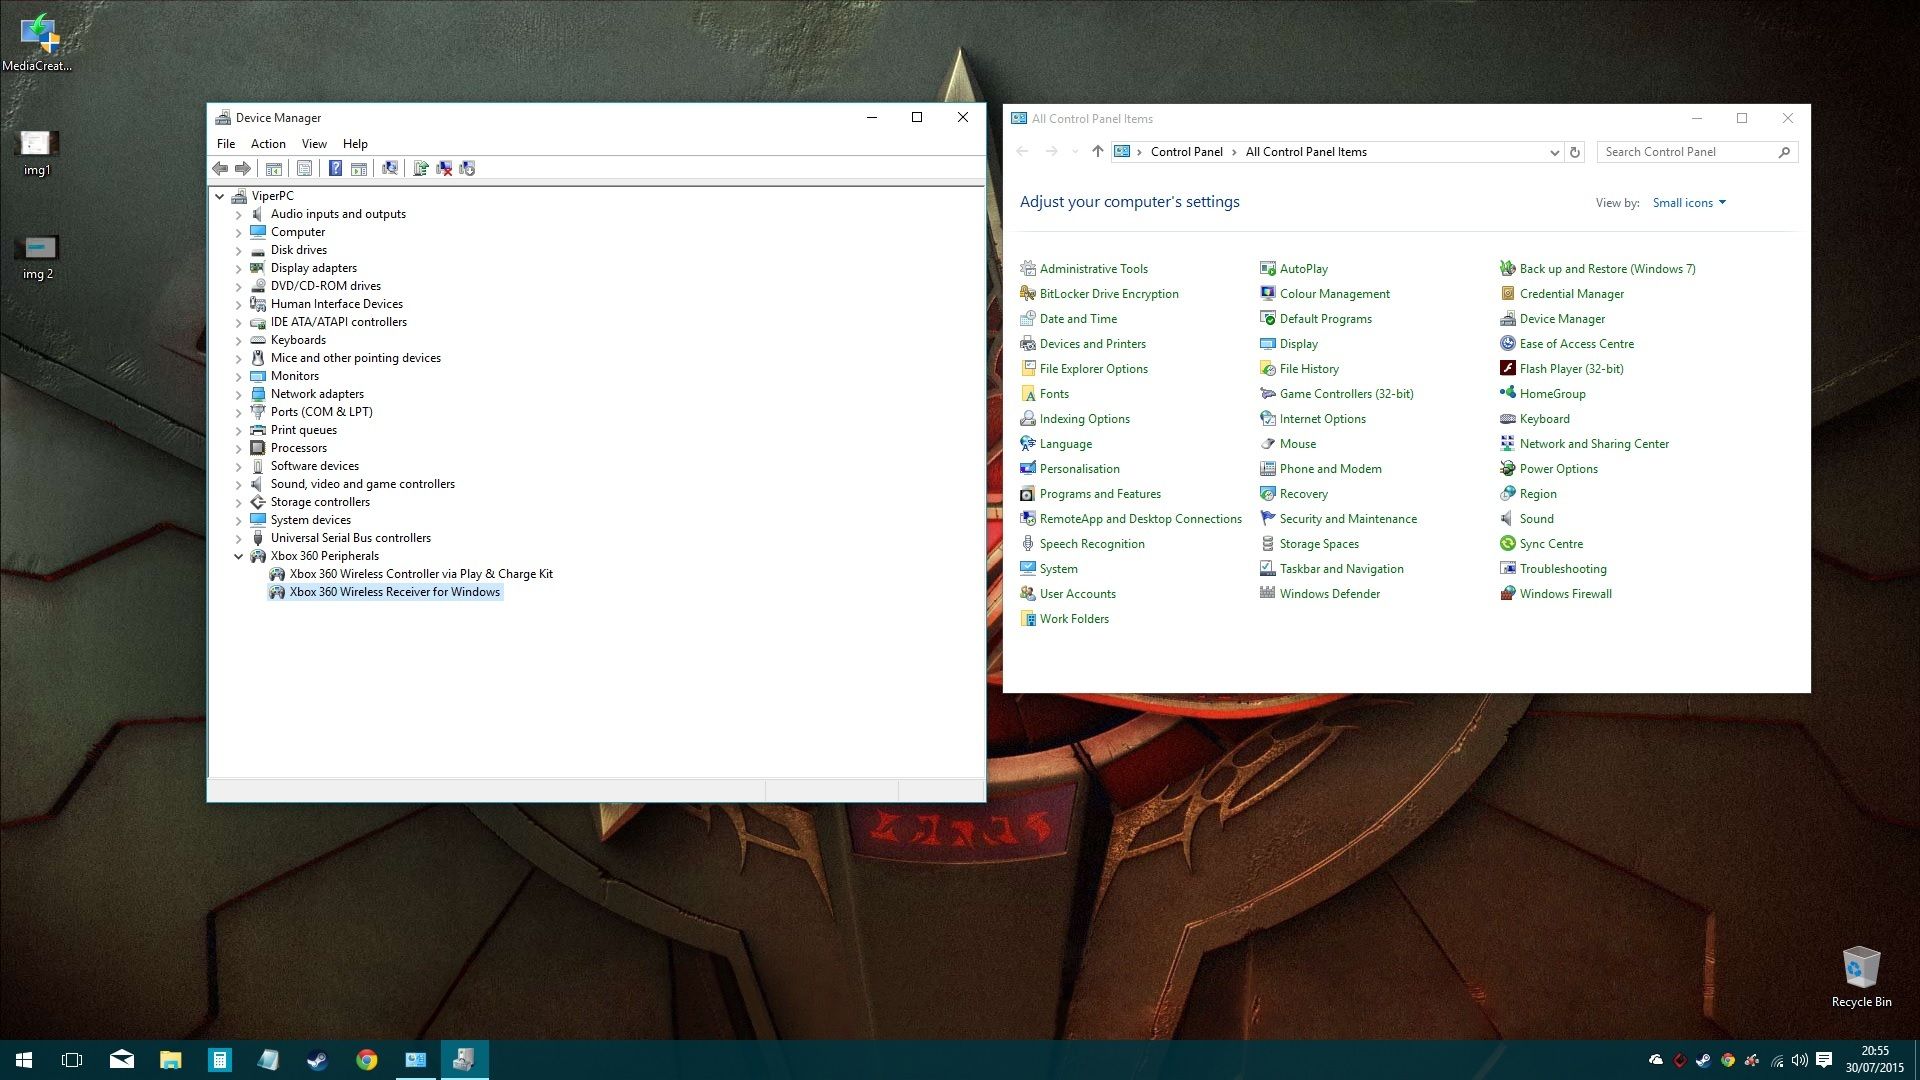1920x1080 pixels.
Task: Click the blue Help question-mark toolbar icon
Action: 336,168
